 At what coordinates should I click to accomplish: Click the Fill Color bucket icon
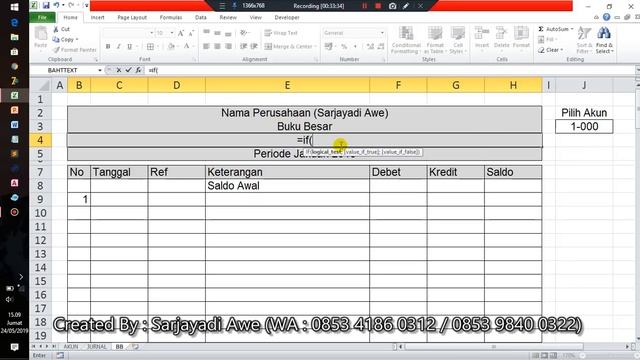coord(171,47)
